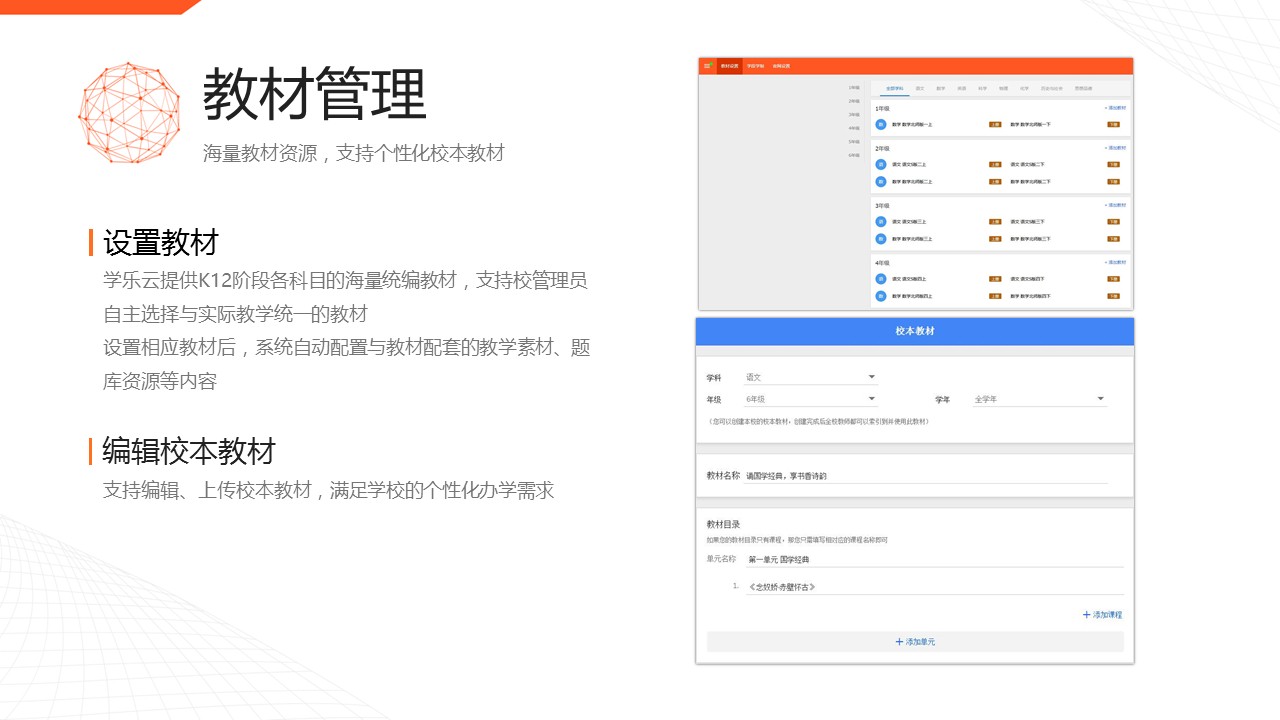This screenshot has width=1280, height=720.
Task: Click 添加教材 link in 4年级 card
Action: point(1115,262)
